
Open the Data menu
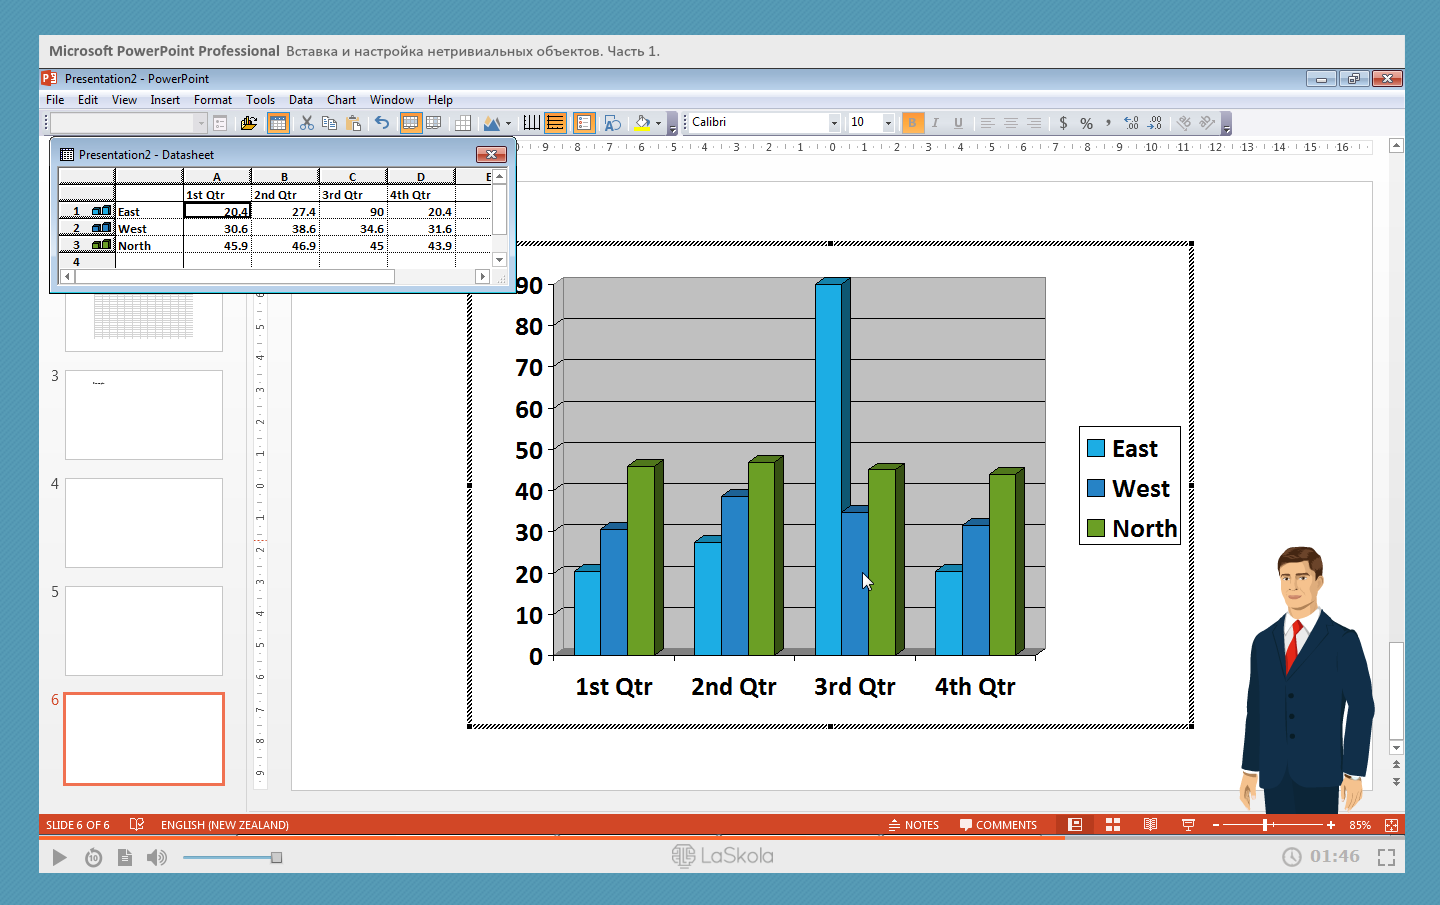pos(300,100)
